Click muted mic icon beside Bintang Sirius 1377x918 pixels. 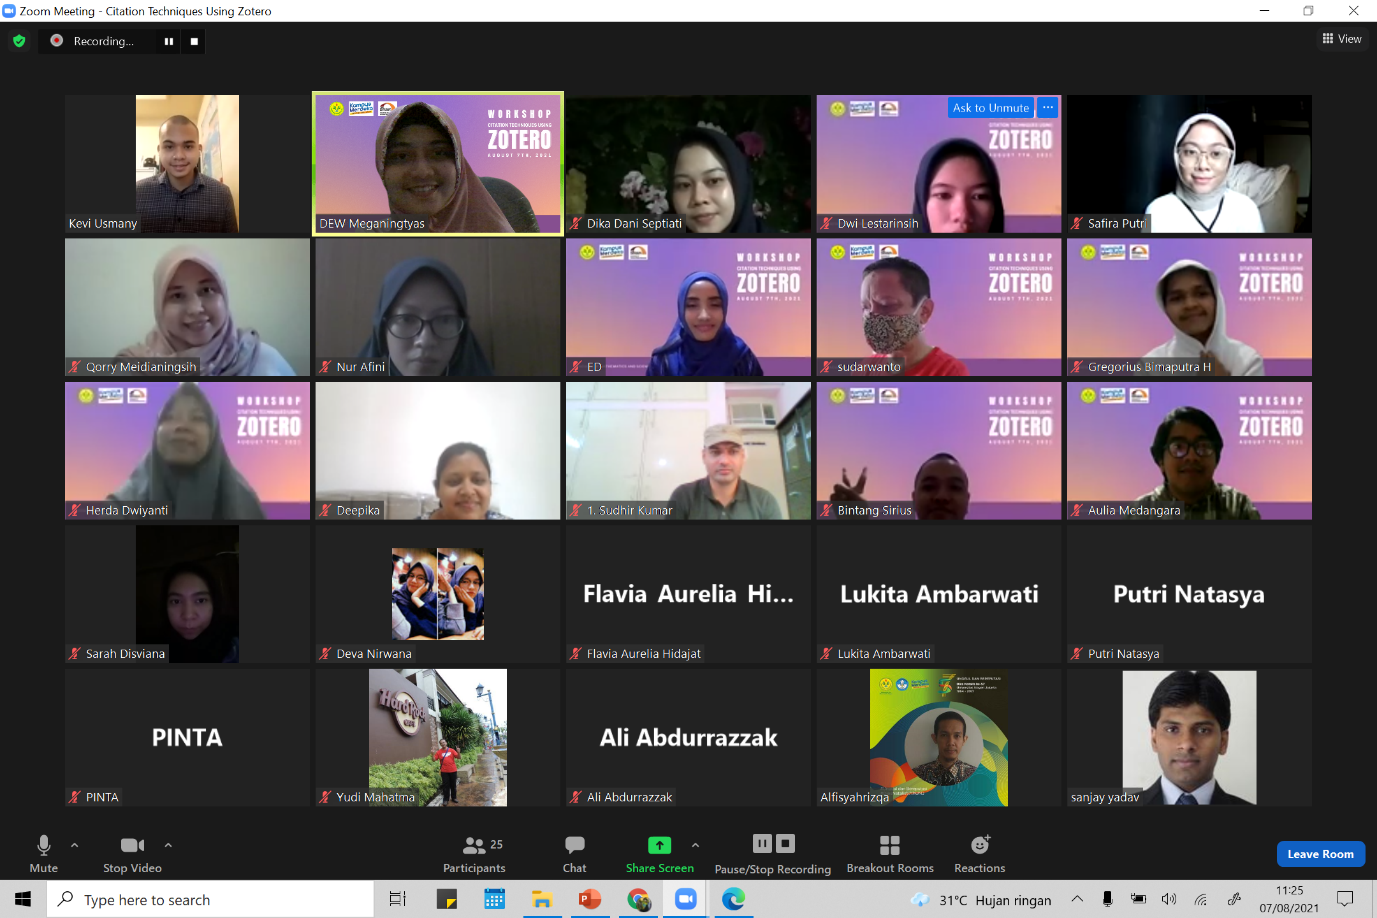(826, 511)
